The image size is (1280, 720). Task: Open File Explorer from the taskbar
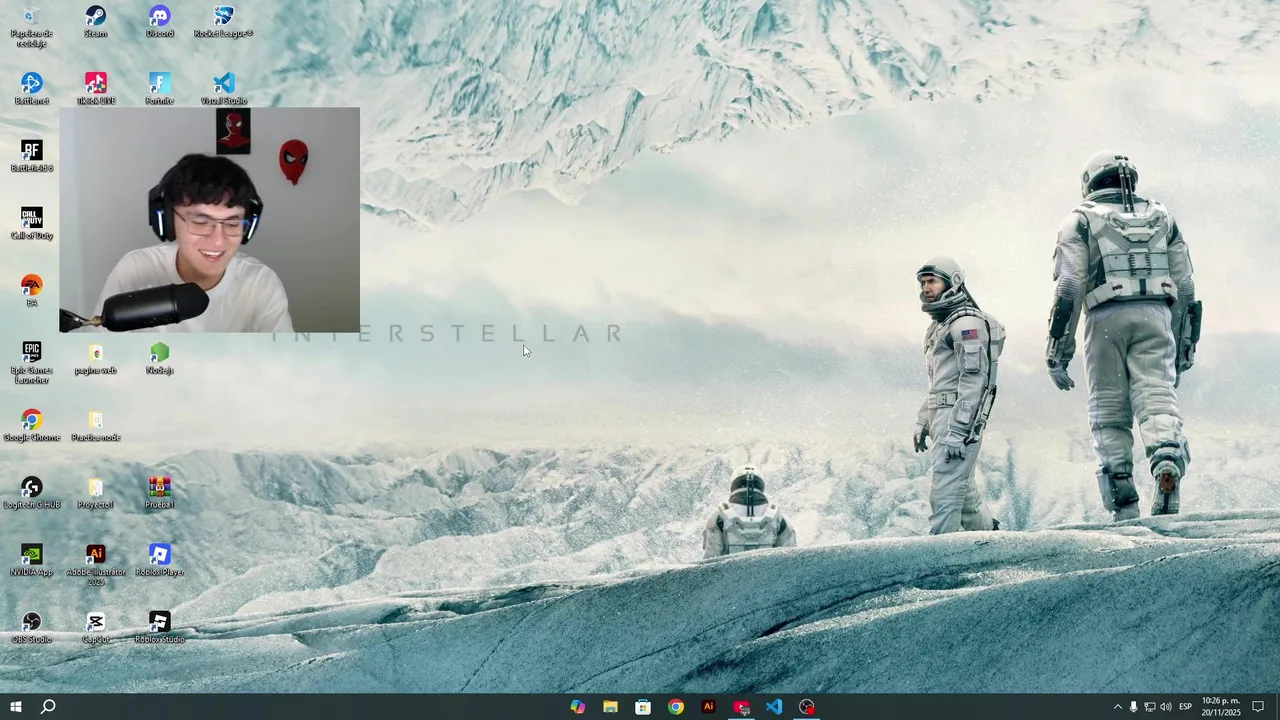point(610,707)
